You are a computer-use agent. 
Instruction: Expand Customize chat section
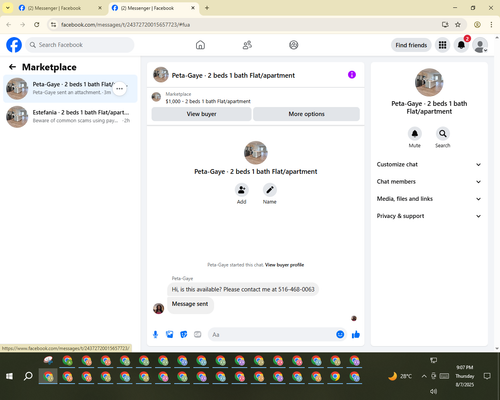(x=429, y=164)
